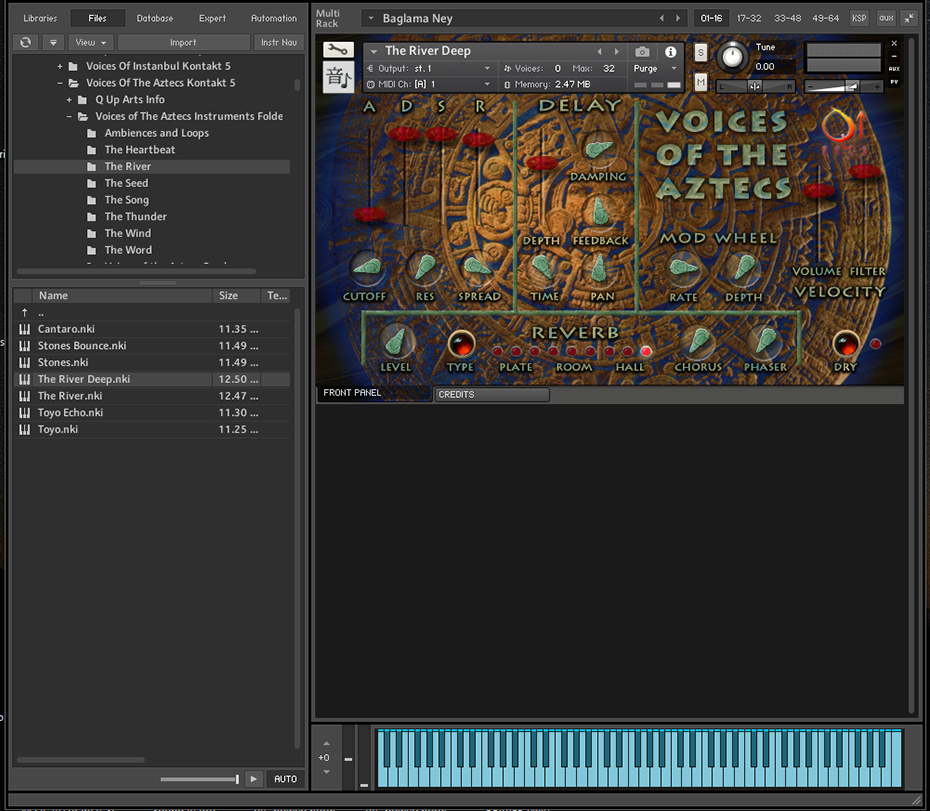The height and width of the screenshot is (811, 930).
Task: Toggle the LED beside the DRY knob
Action: click(x=875, y=344)
